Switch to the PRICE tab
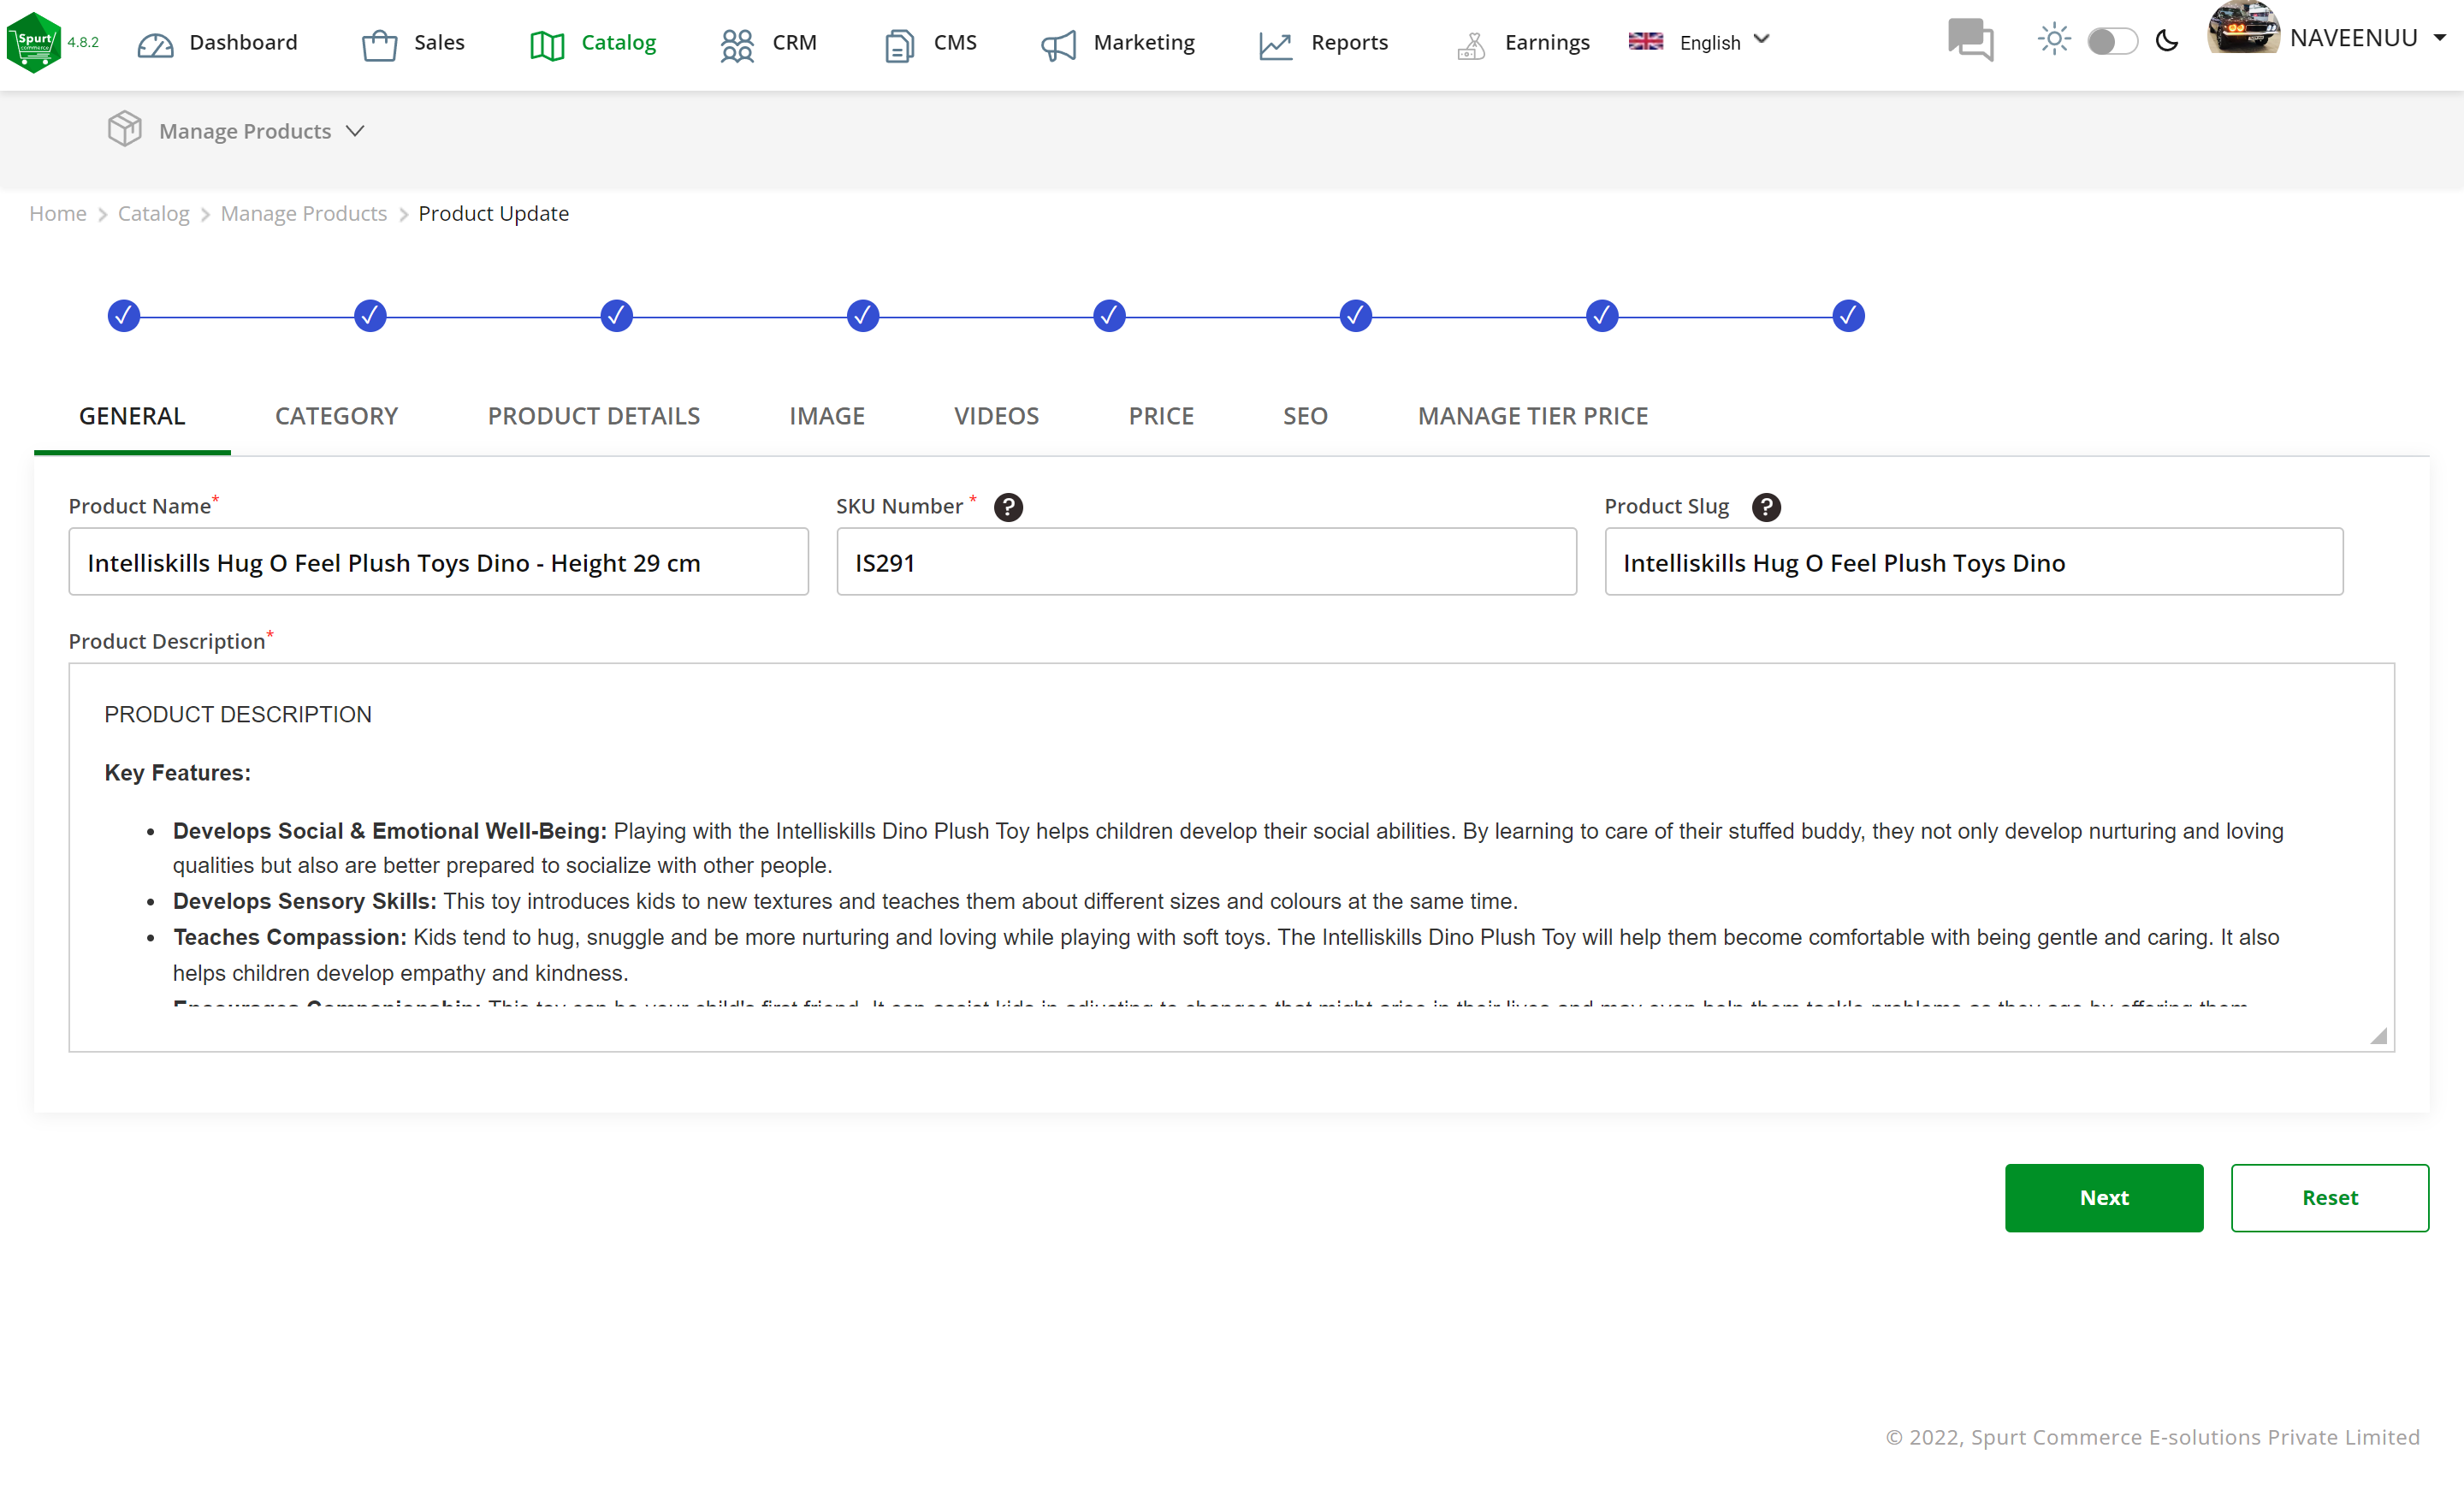This screenshot has width=2464, height=1496. coord(1161,416)
